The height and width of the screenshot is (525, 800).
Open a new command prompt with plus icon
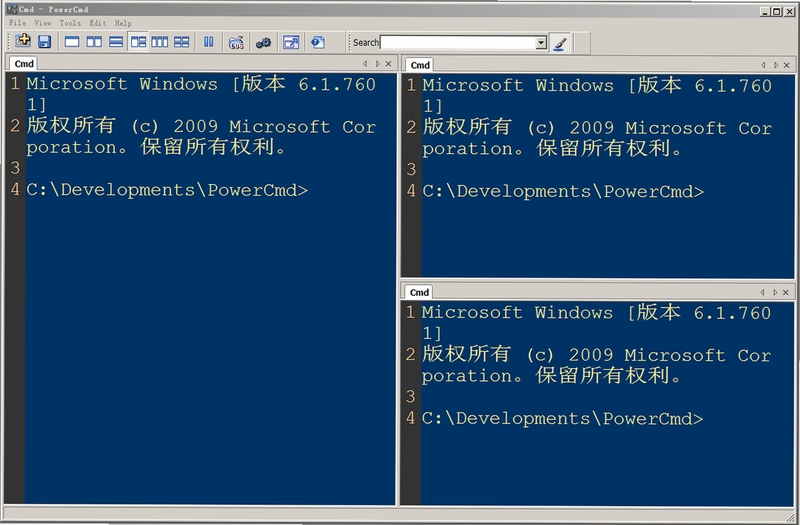click(23, 41)
